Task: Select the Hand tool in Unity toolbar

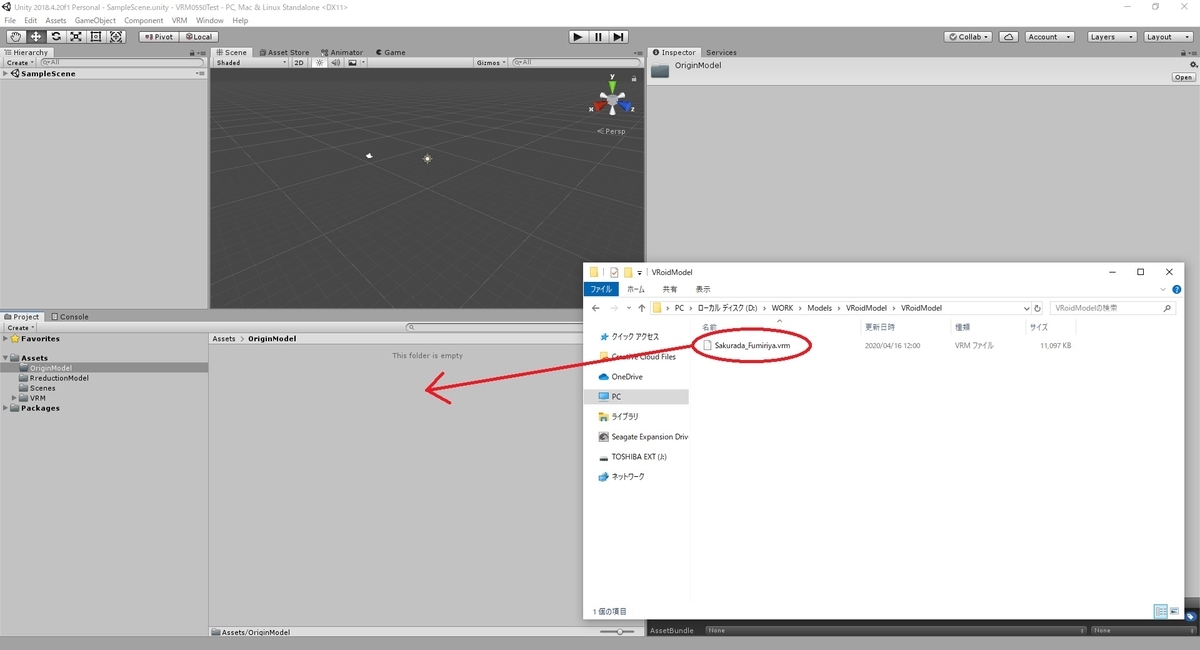Action: click(15, 37)
